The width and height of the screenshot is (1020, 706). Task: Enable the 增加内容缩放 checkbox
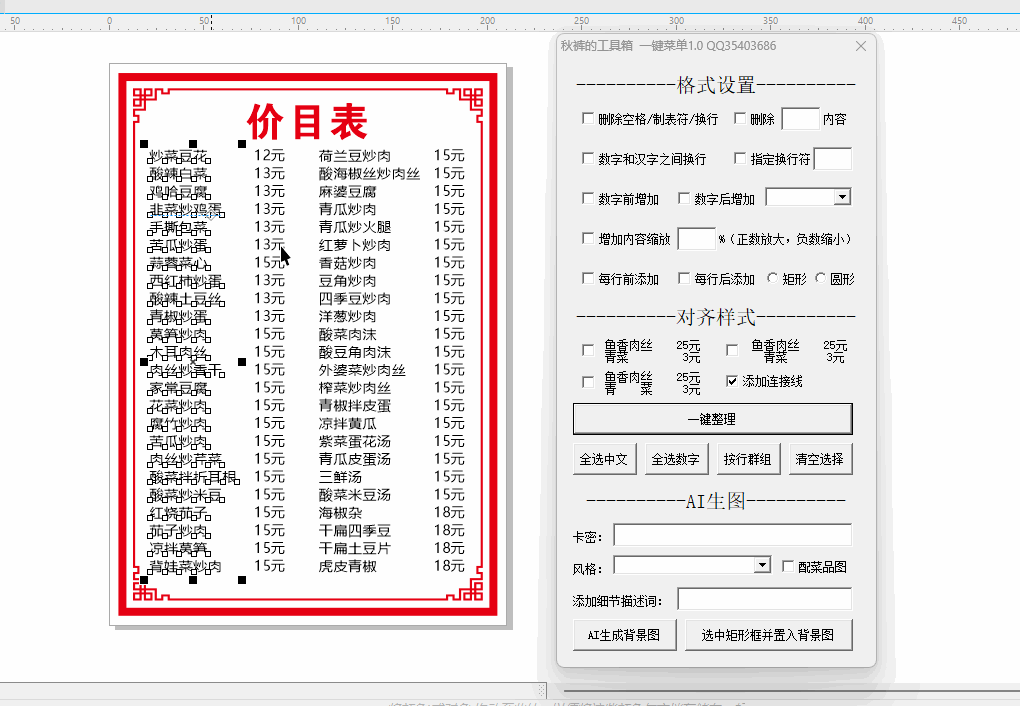[x=588, y=239]
